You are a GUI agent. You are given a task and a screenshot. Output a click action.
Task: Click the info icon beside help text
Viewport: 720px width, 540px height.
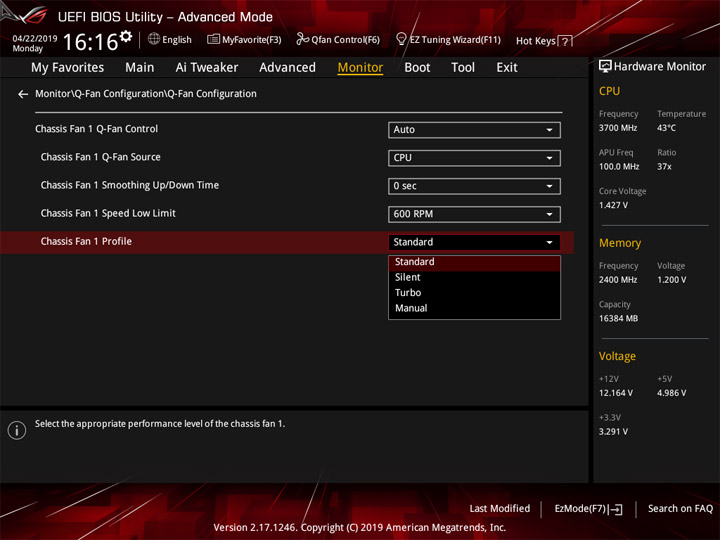pos(17,430)
